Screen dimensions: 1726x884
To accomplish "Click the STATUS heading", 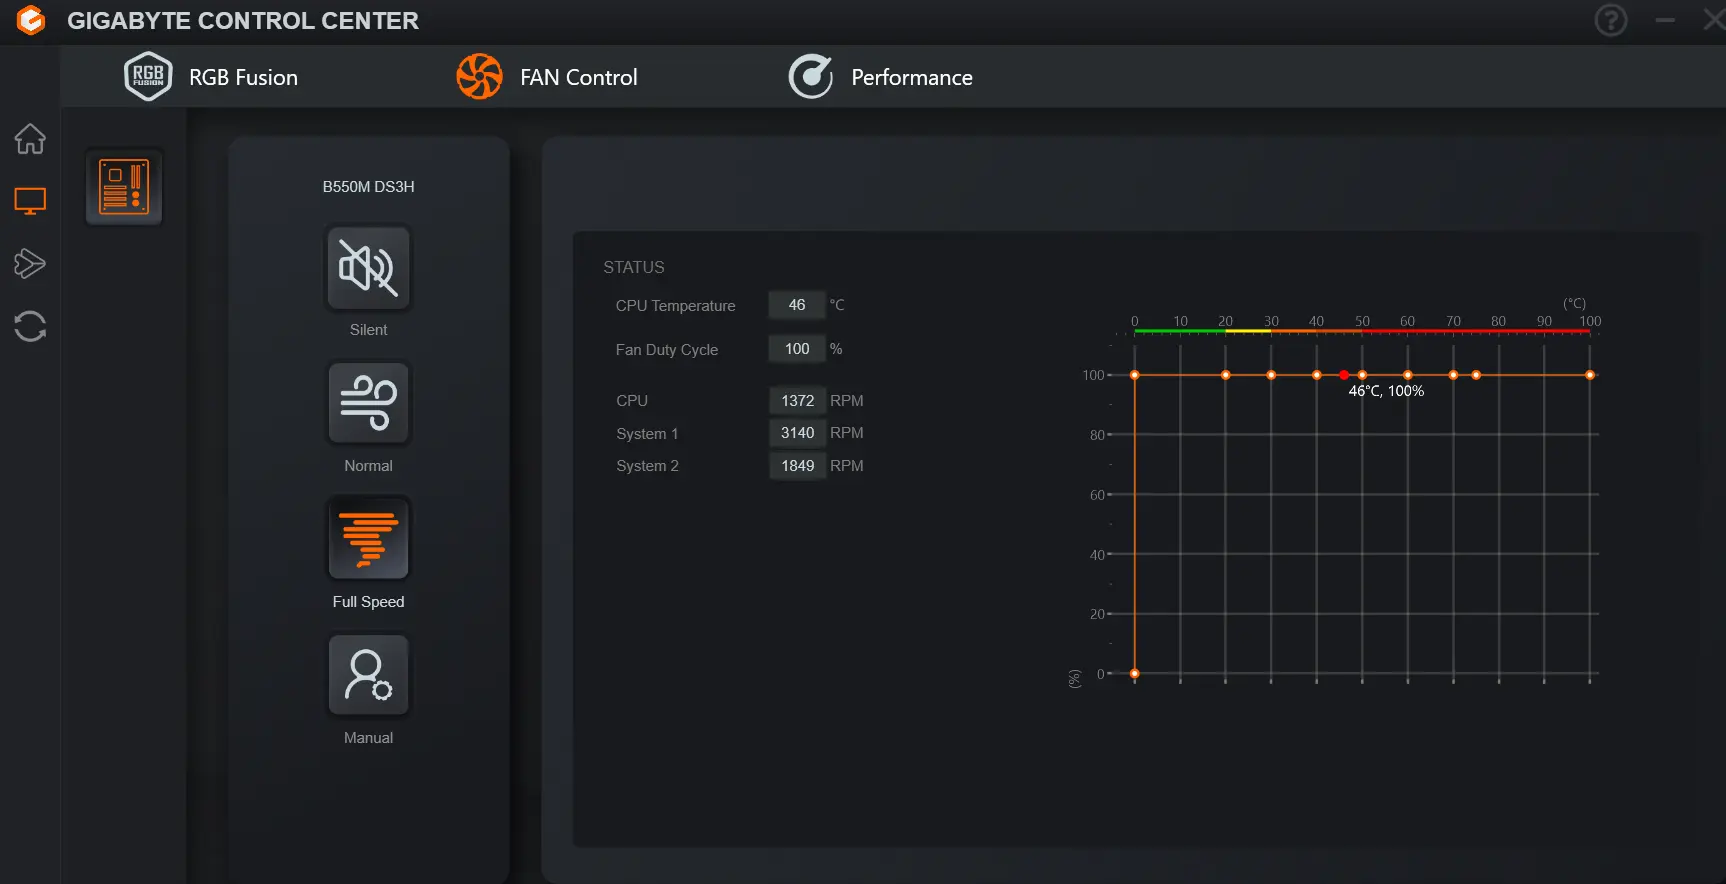I will (x=634, y=267).
